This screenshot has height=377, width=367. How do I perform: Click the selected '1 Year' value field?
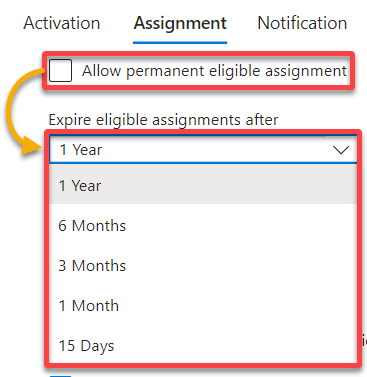point(203,150)
